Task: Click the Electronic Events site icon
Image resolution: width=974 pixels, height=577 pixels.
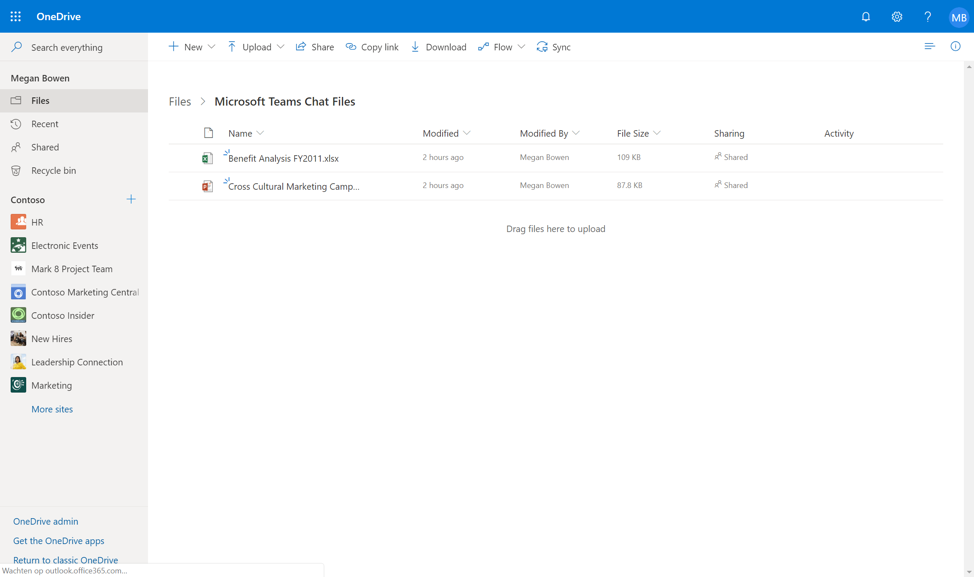Action: pos(18,245)
